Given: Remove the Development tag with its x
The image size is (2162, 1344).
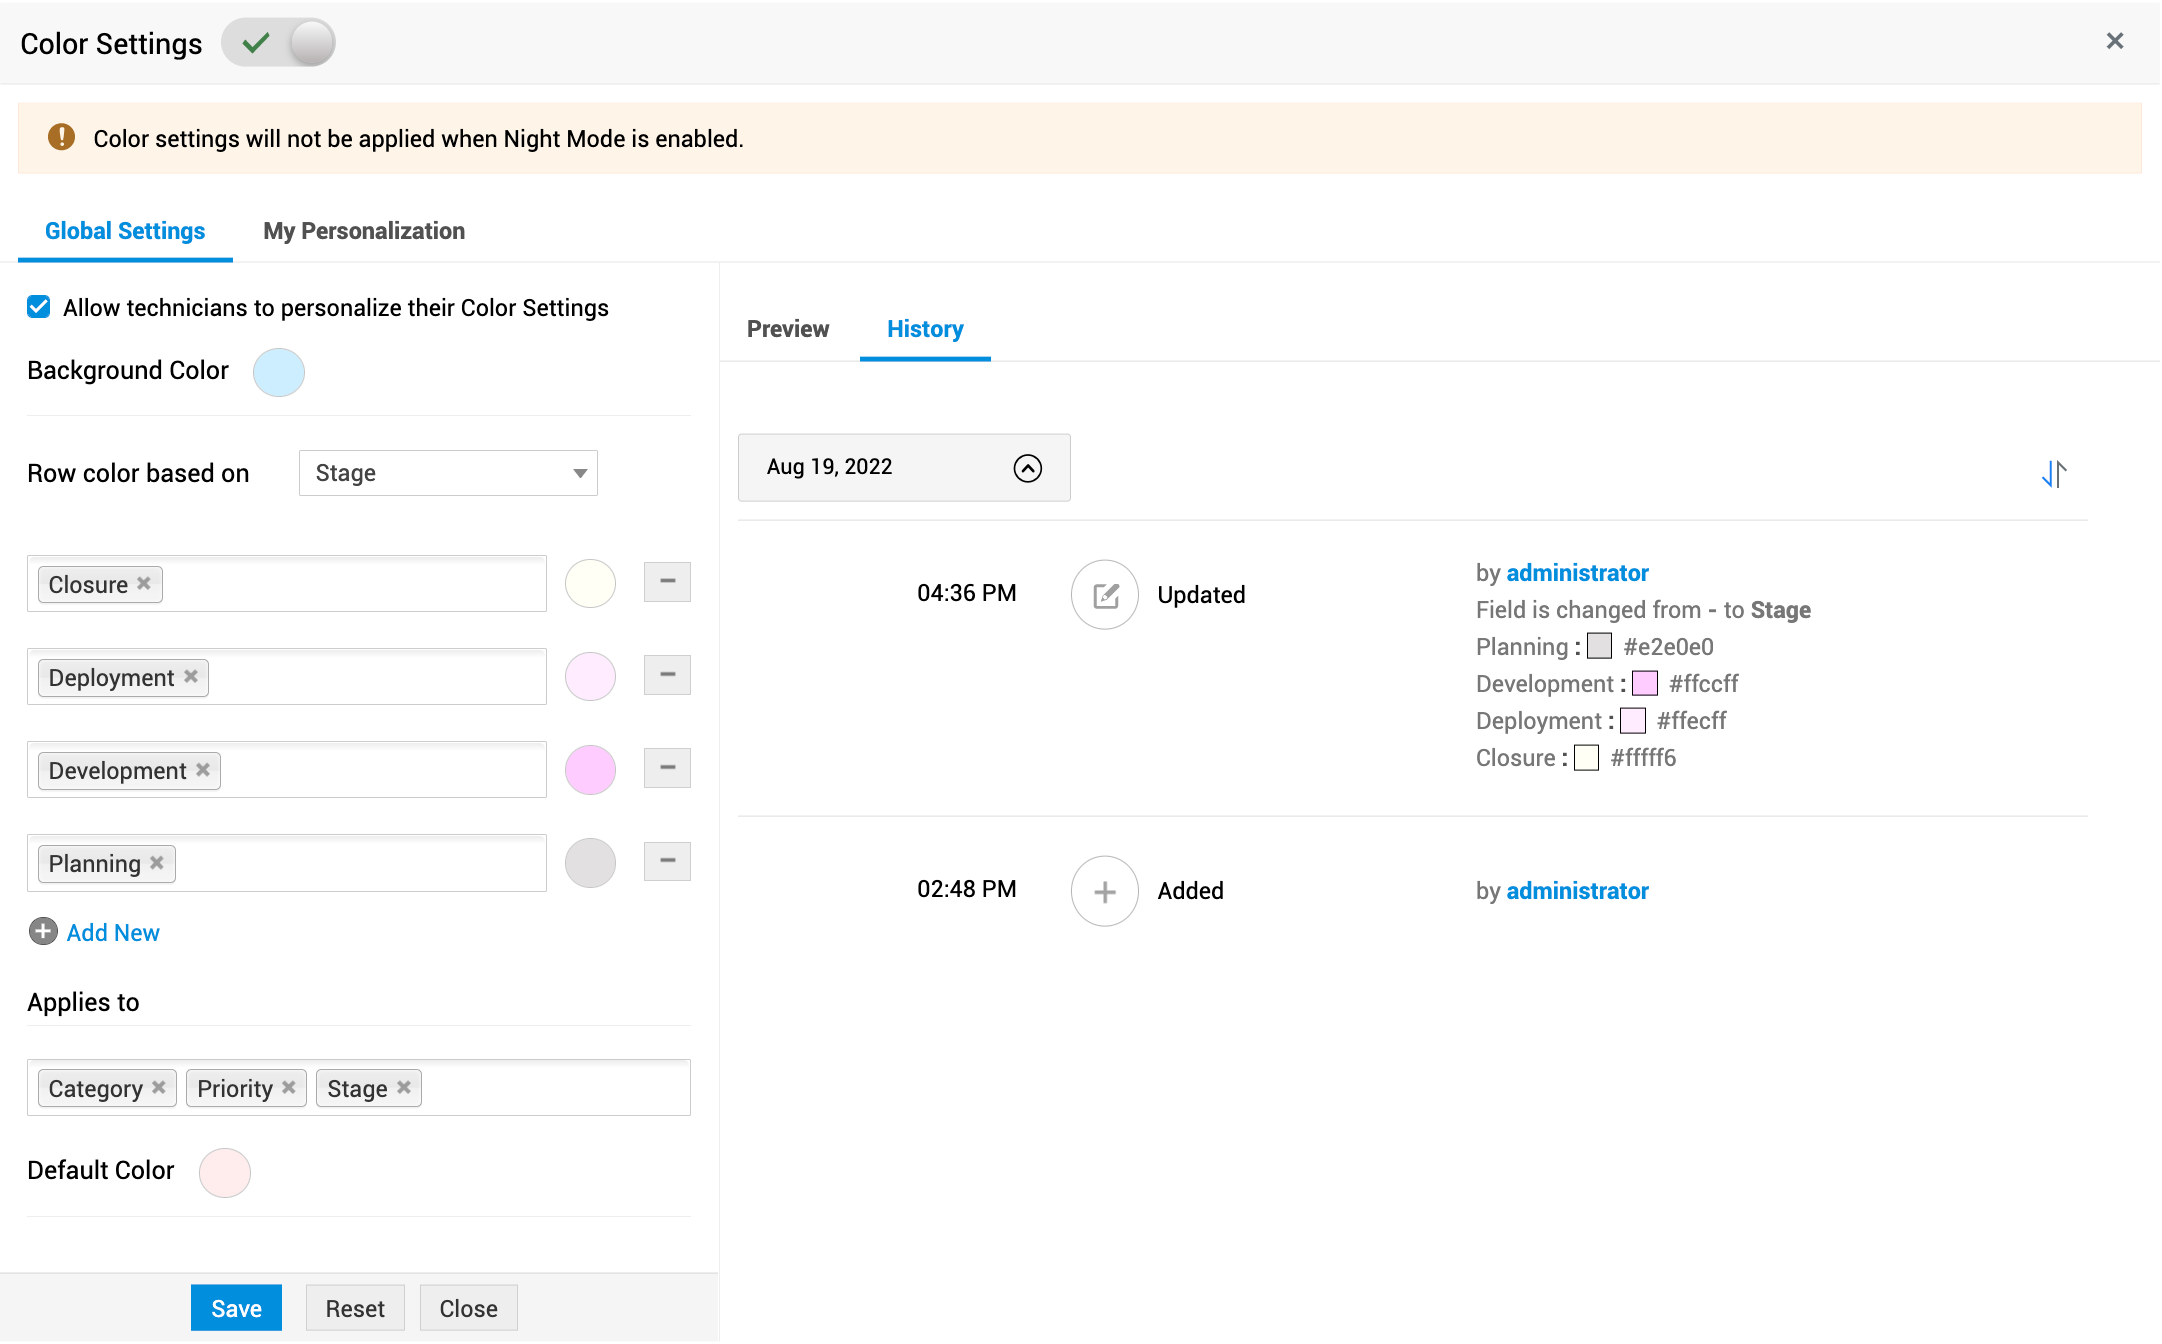Looking at the screenshot, I should (x=203, y=769).
